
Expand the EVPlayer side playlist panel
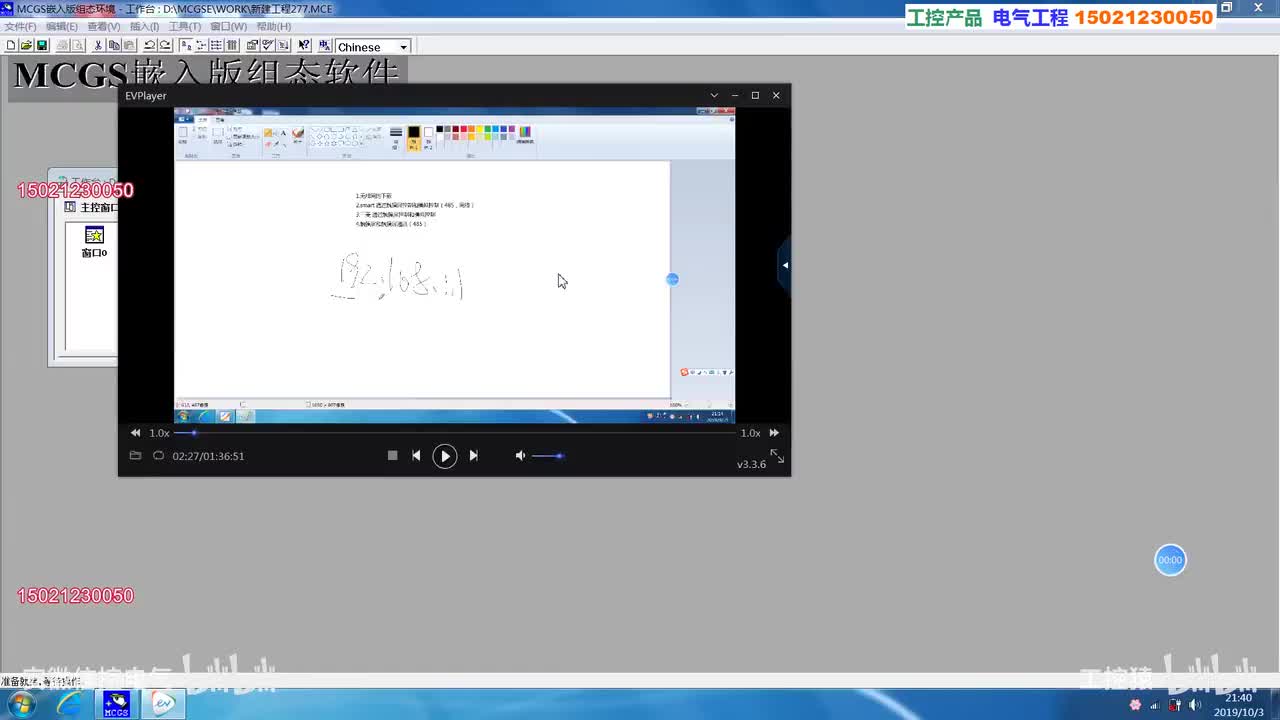pos(785,265)
